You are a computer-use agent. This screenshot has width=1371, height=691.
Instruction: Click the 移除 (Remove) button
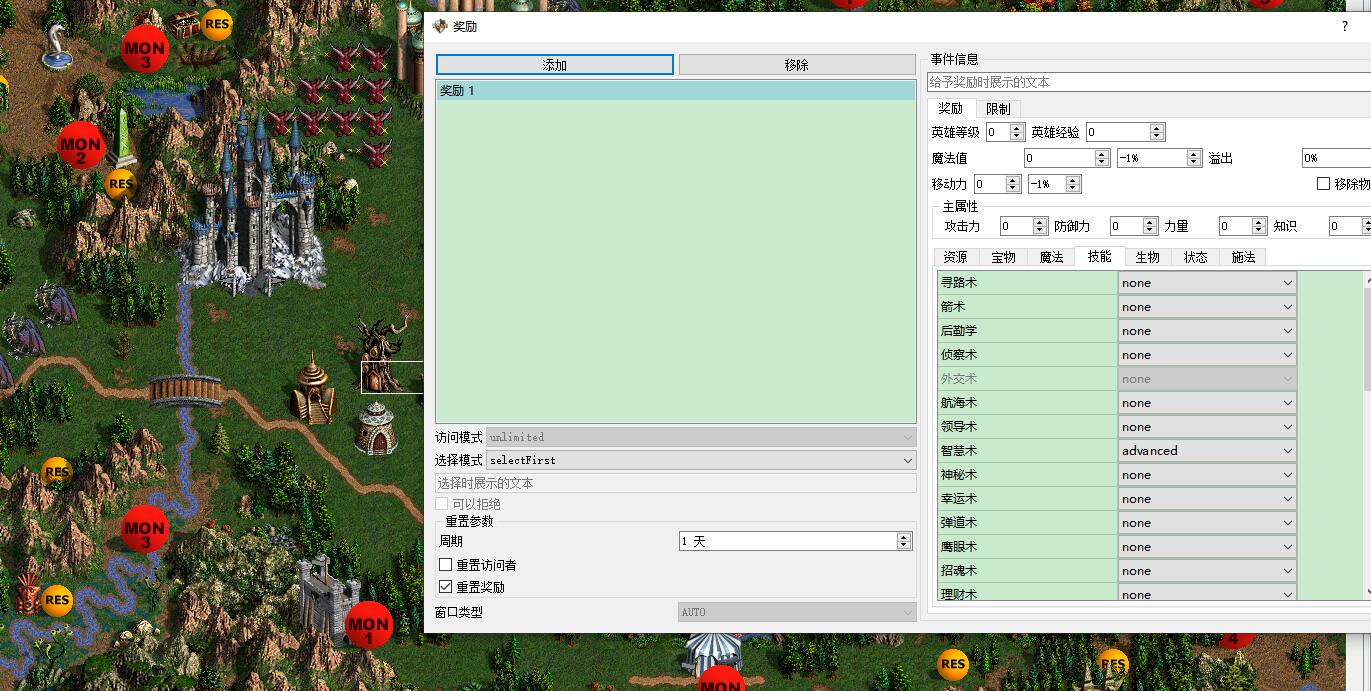797,65
